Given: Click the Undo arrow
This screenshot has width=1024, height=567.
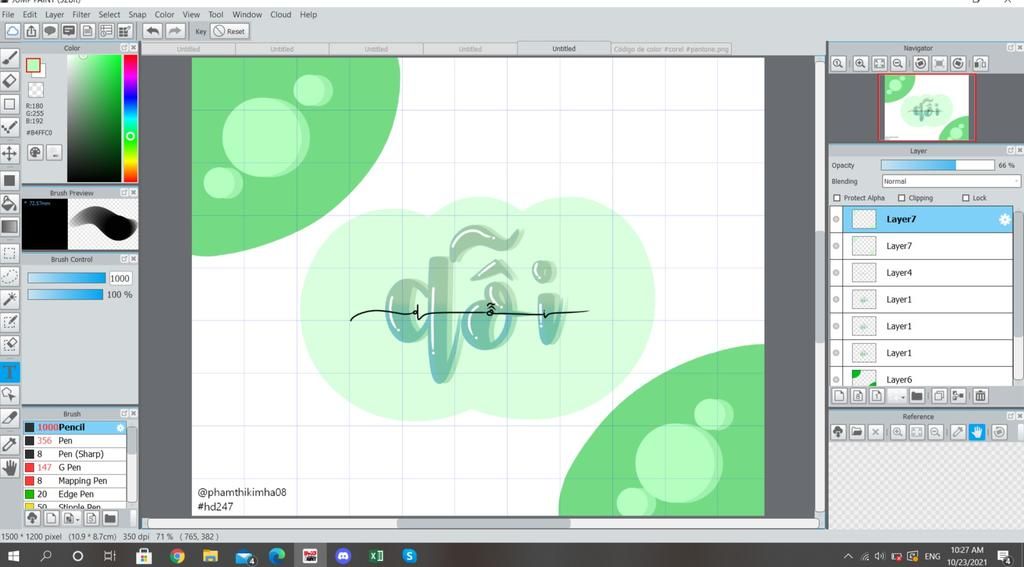Looking at the screenshot, I should [152, 31].
